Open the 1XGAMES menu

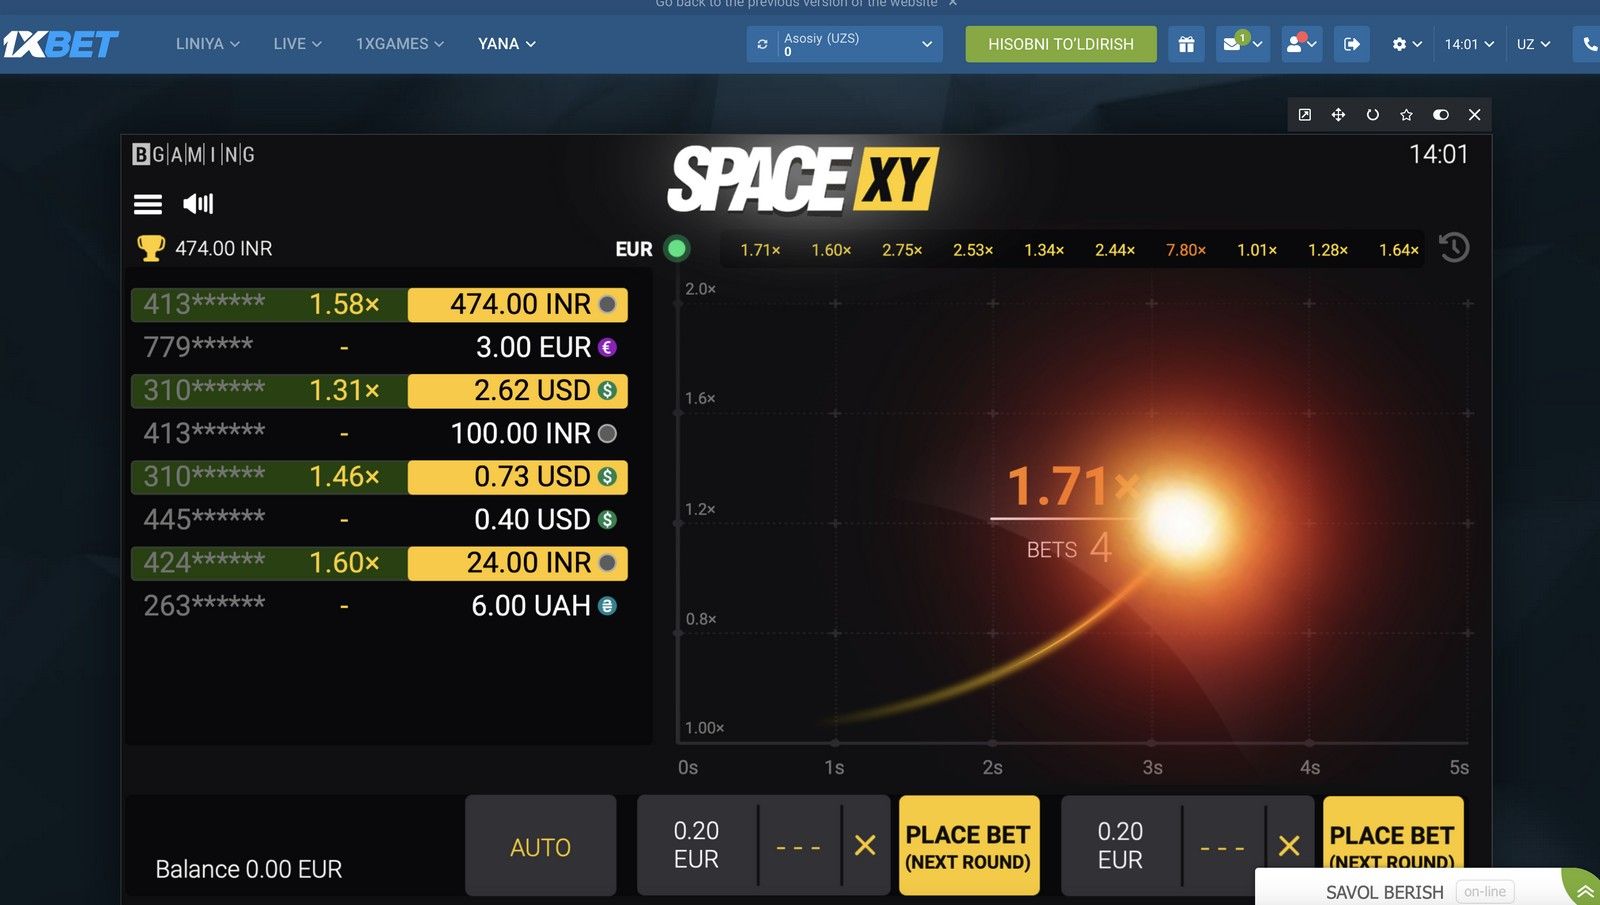click(399, 44)
